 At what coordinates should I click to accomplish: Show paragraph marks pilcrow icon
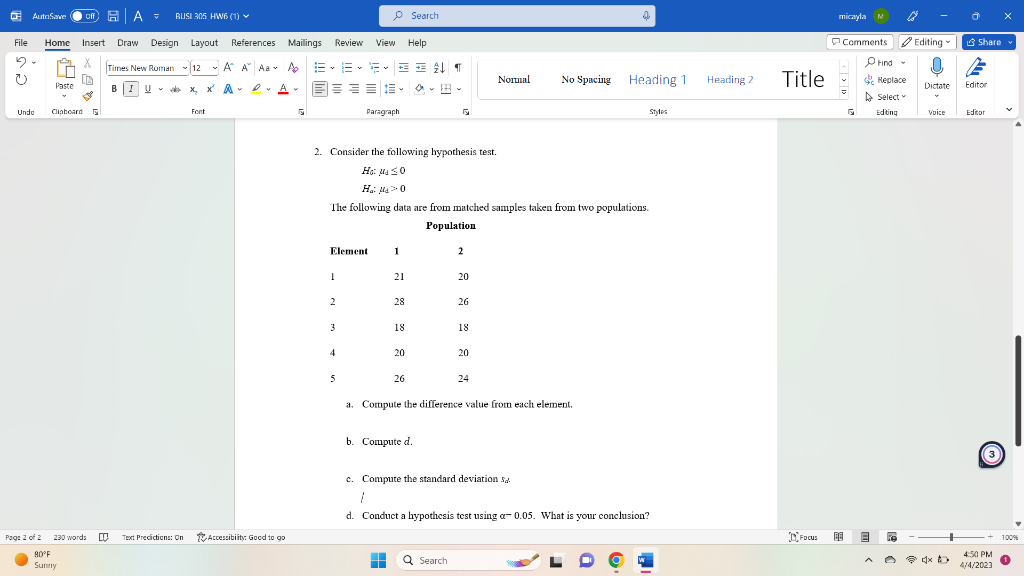pyautogui.click(x=458, y=67)
